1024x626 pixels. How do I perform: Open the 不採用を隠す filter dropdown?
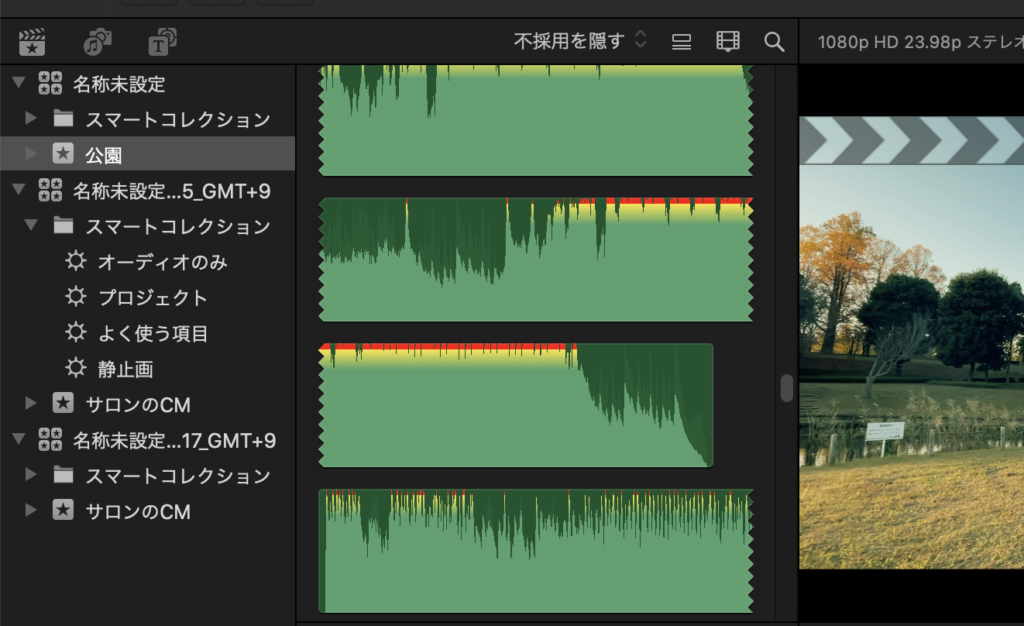580,41
